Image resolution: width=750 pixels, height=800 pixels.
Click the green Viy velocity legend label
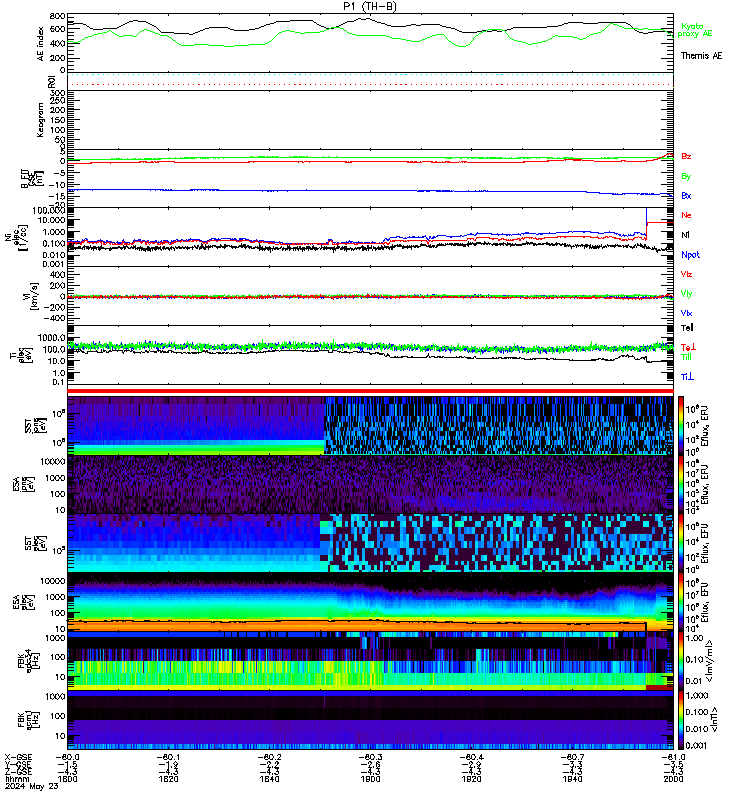pos(686,294)
